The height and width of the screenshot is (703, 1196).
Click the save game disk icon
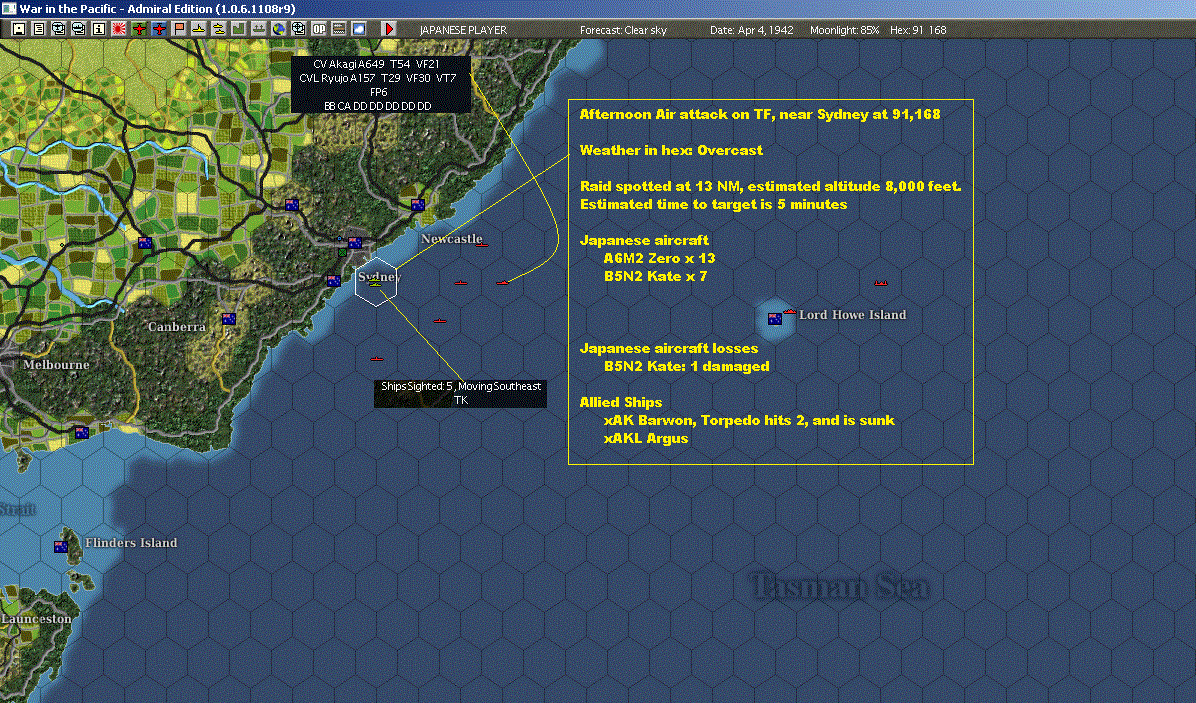(19, 29)
